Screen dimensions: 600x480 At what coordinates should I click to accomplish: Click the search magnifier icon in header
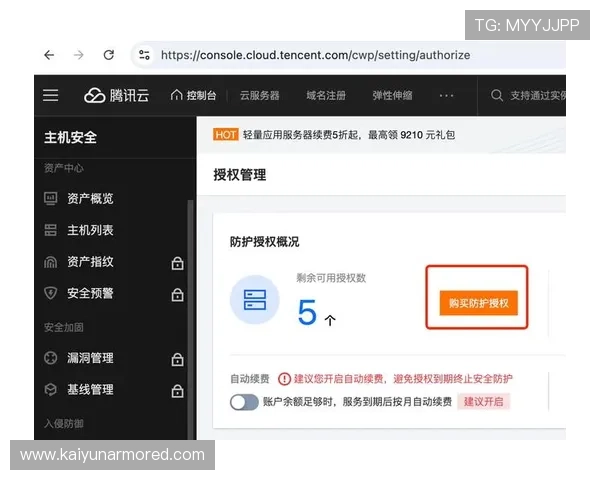click(497, 95)
